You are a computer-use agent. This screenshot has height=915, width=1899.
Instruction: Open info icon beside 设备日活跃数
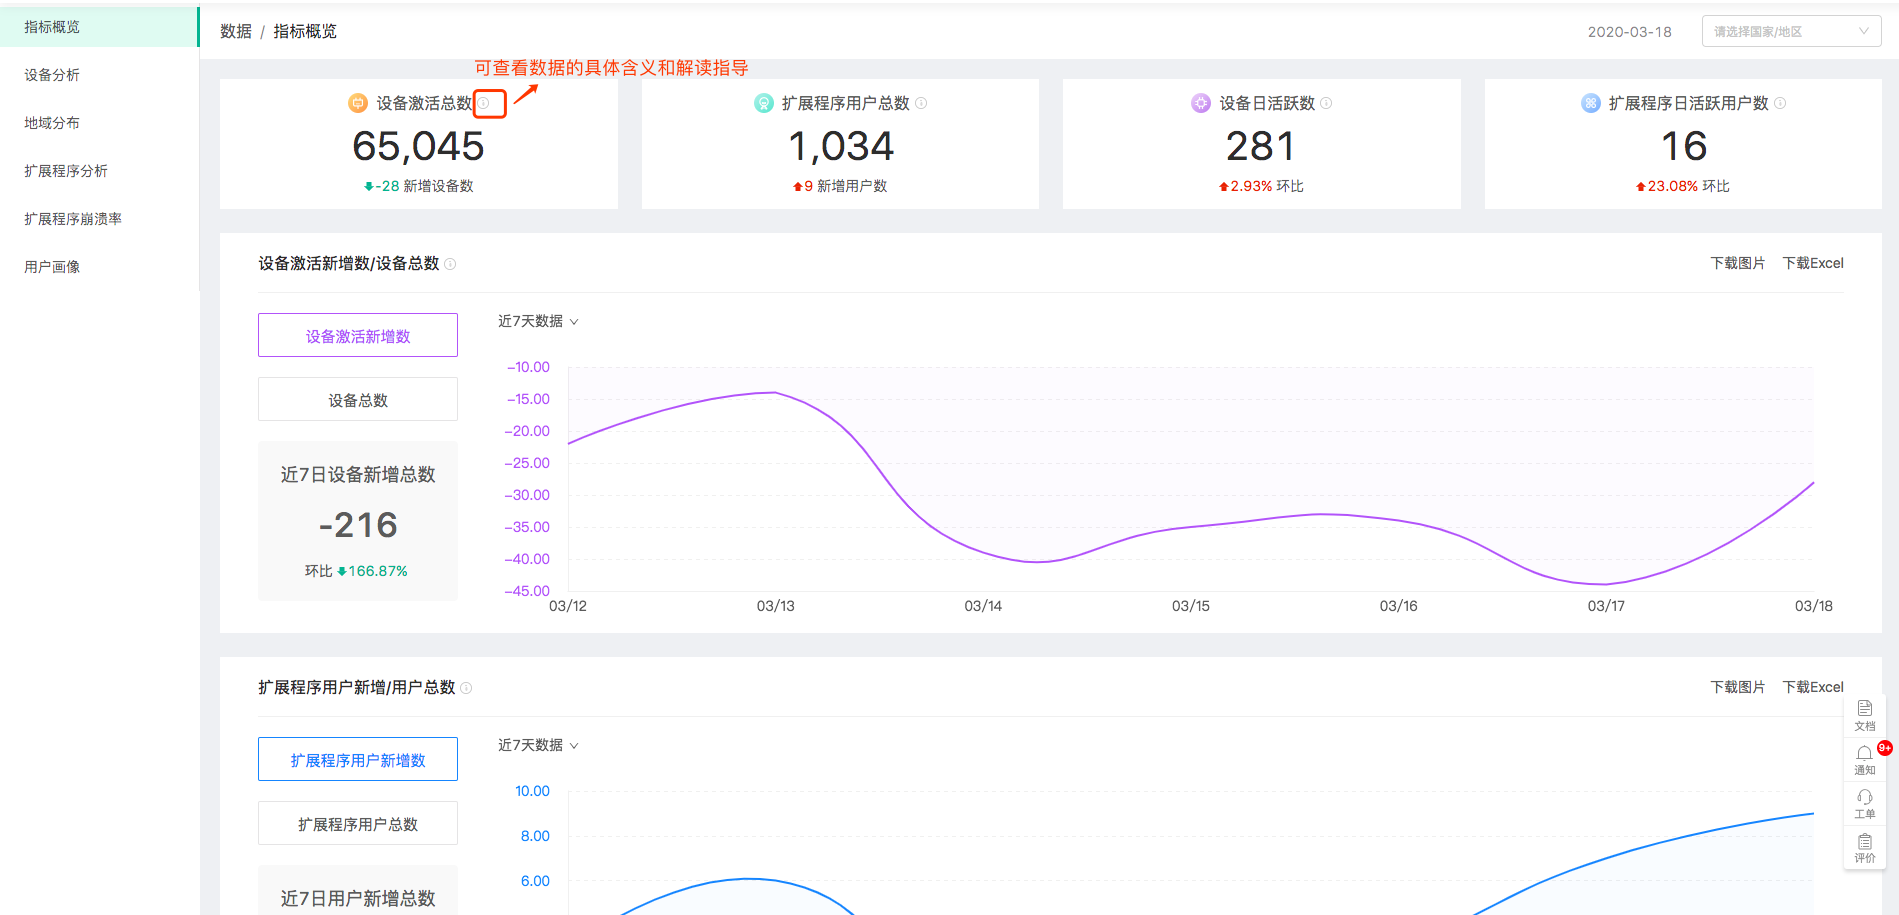1326,103
